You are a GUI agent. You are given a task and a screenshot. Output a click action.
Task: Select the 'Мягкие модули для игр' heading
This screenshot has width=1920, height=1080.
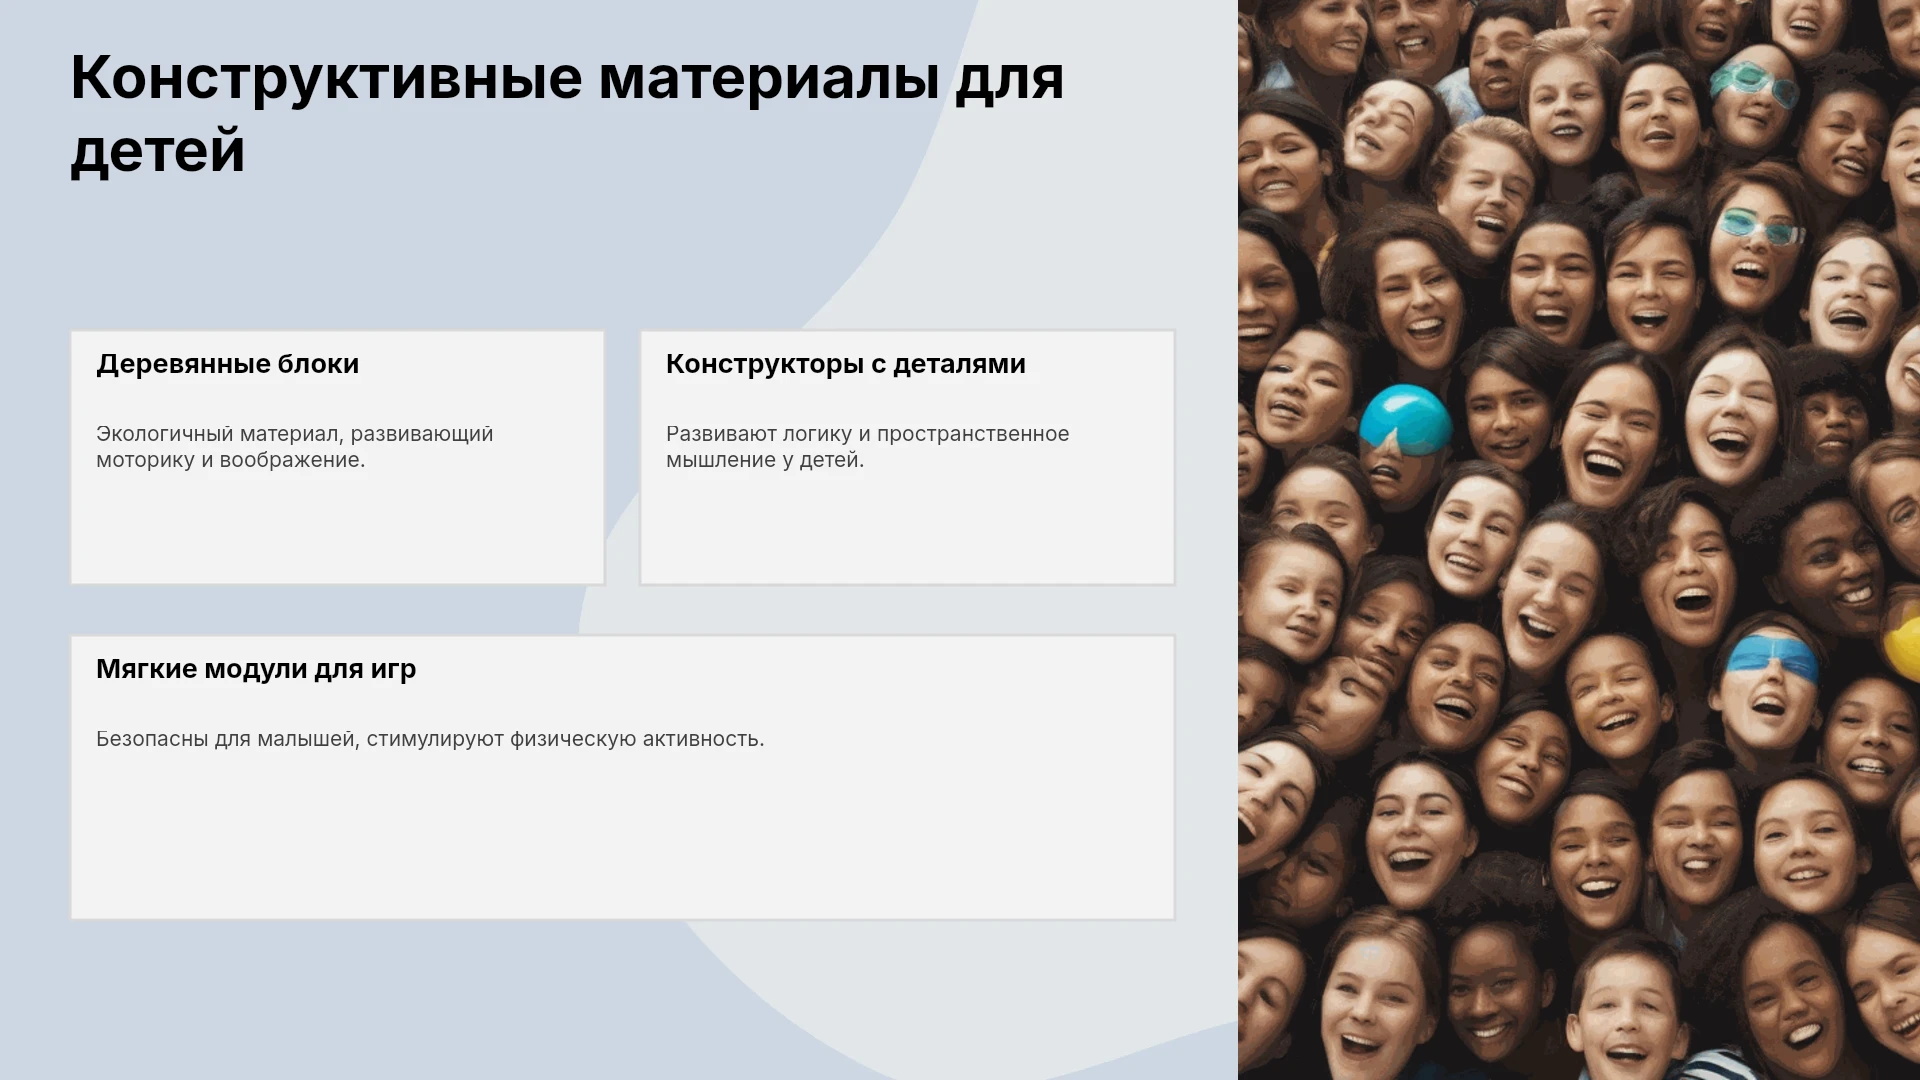tap(256, 669)
